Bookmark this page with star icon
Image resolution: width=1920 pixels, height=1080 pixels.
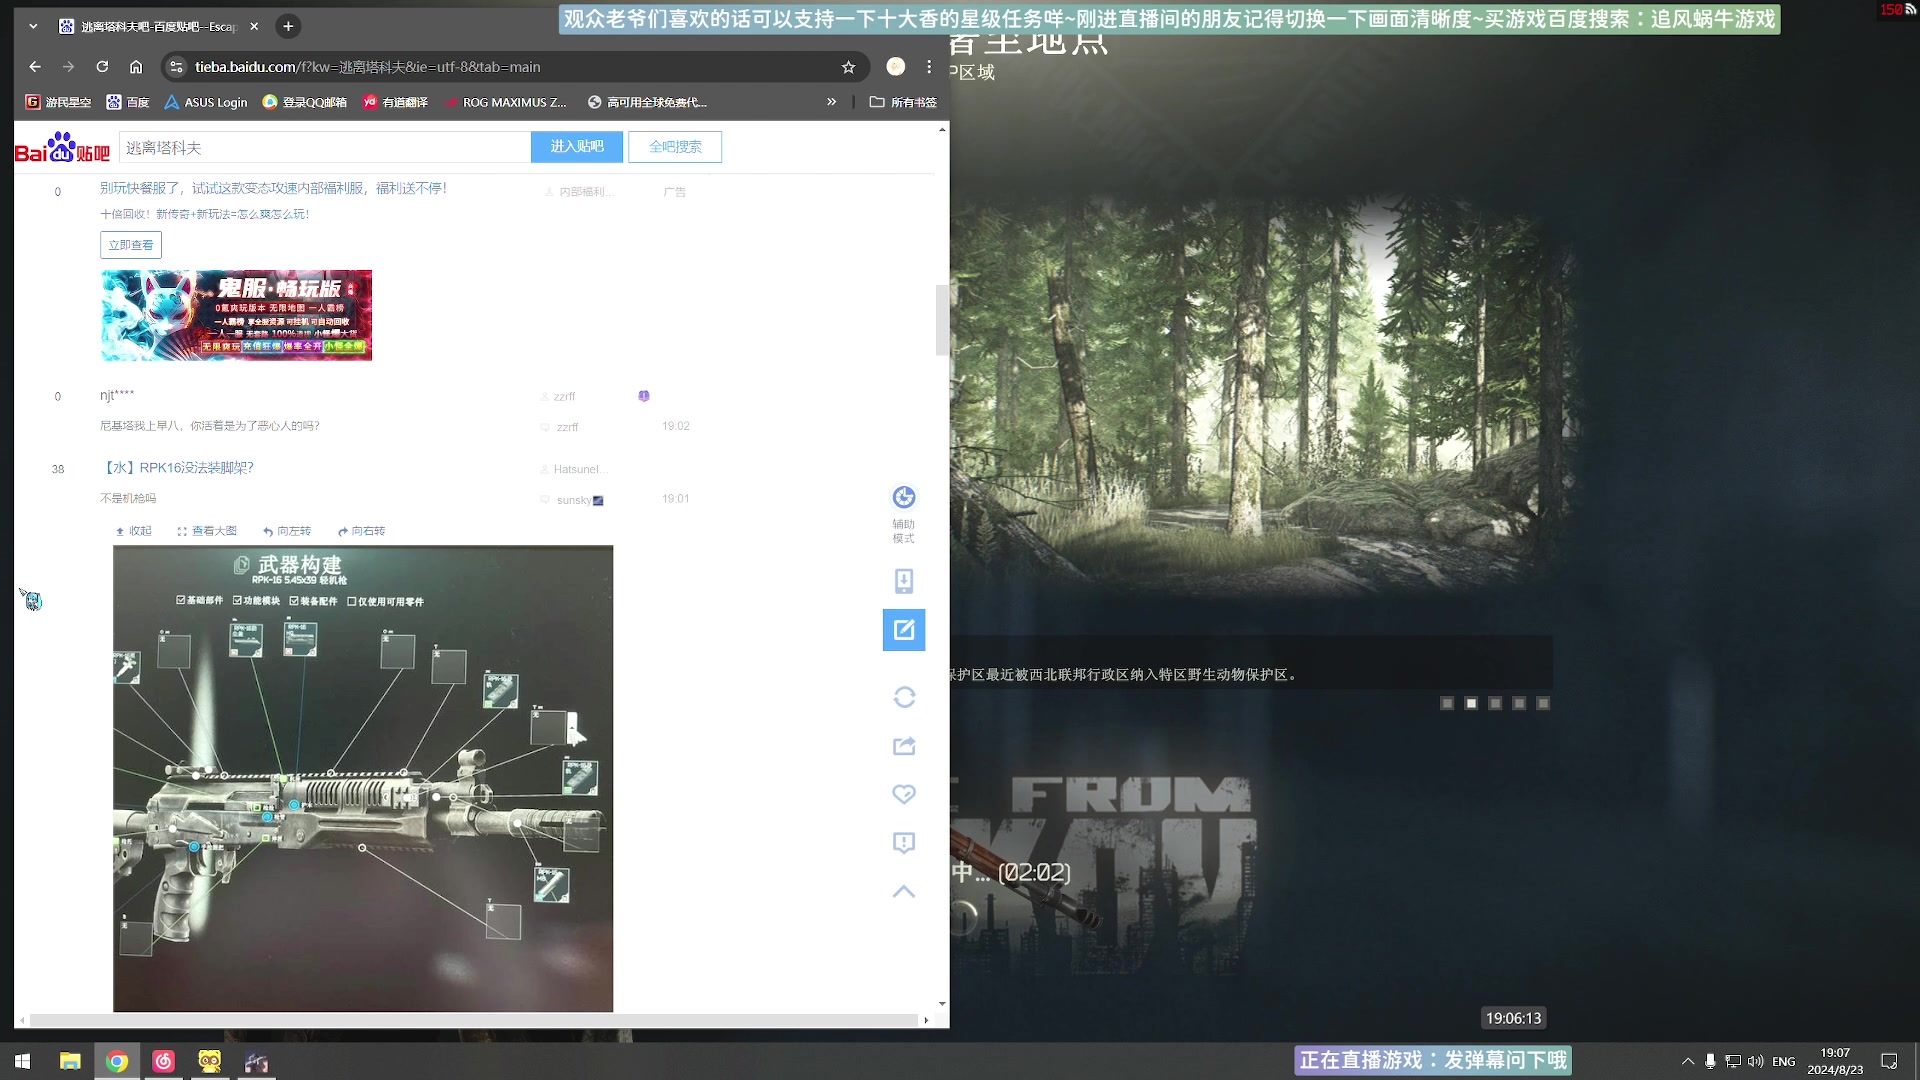(x=848, y=67)
